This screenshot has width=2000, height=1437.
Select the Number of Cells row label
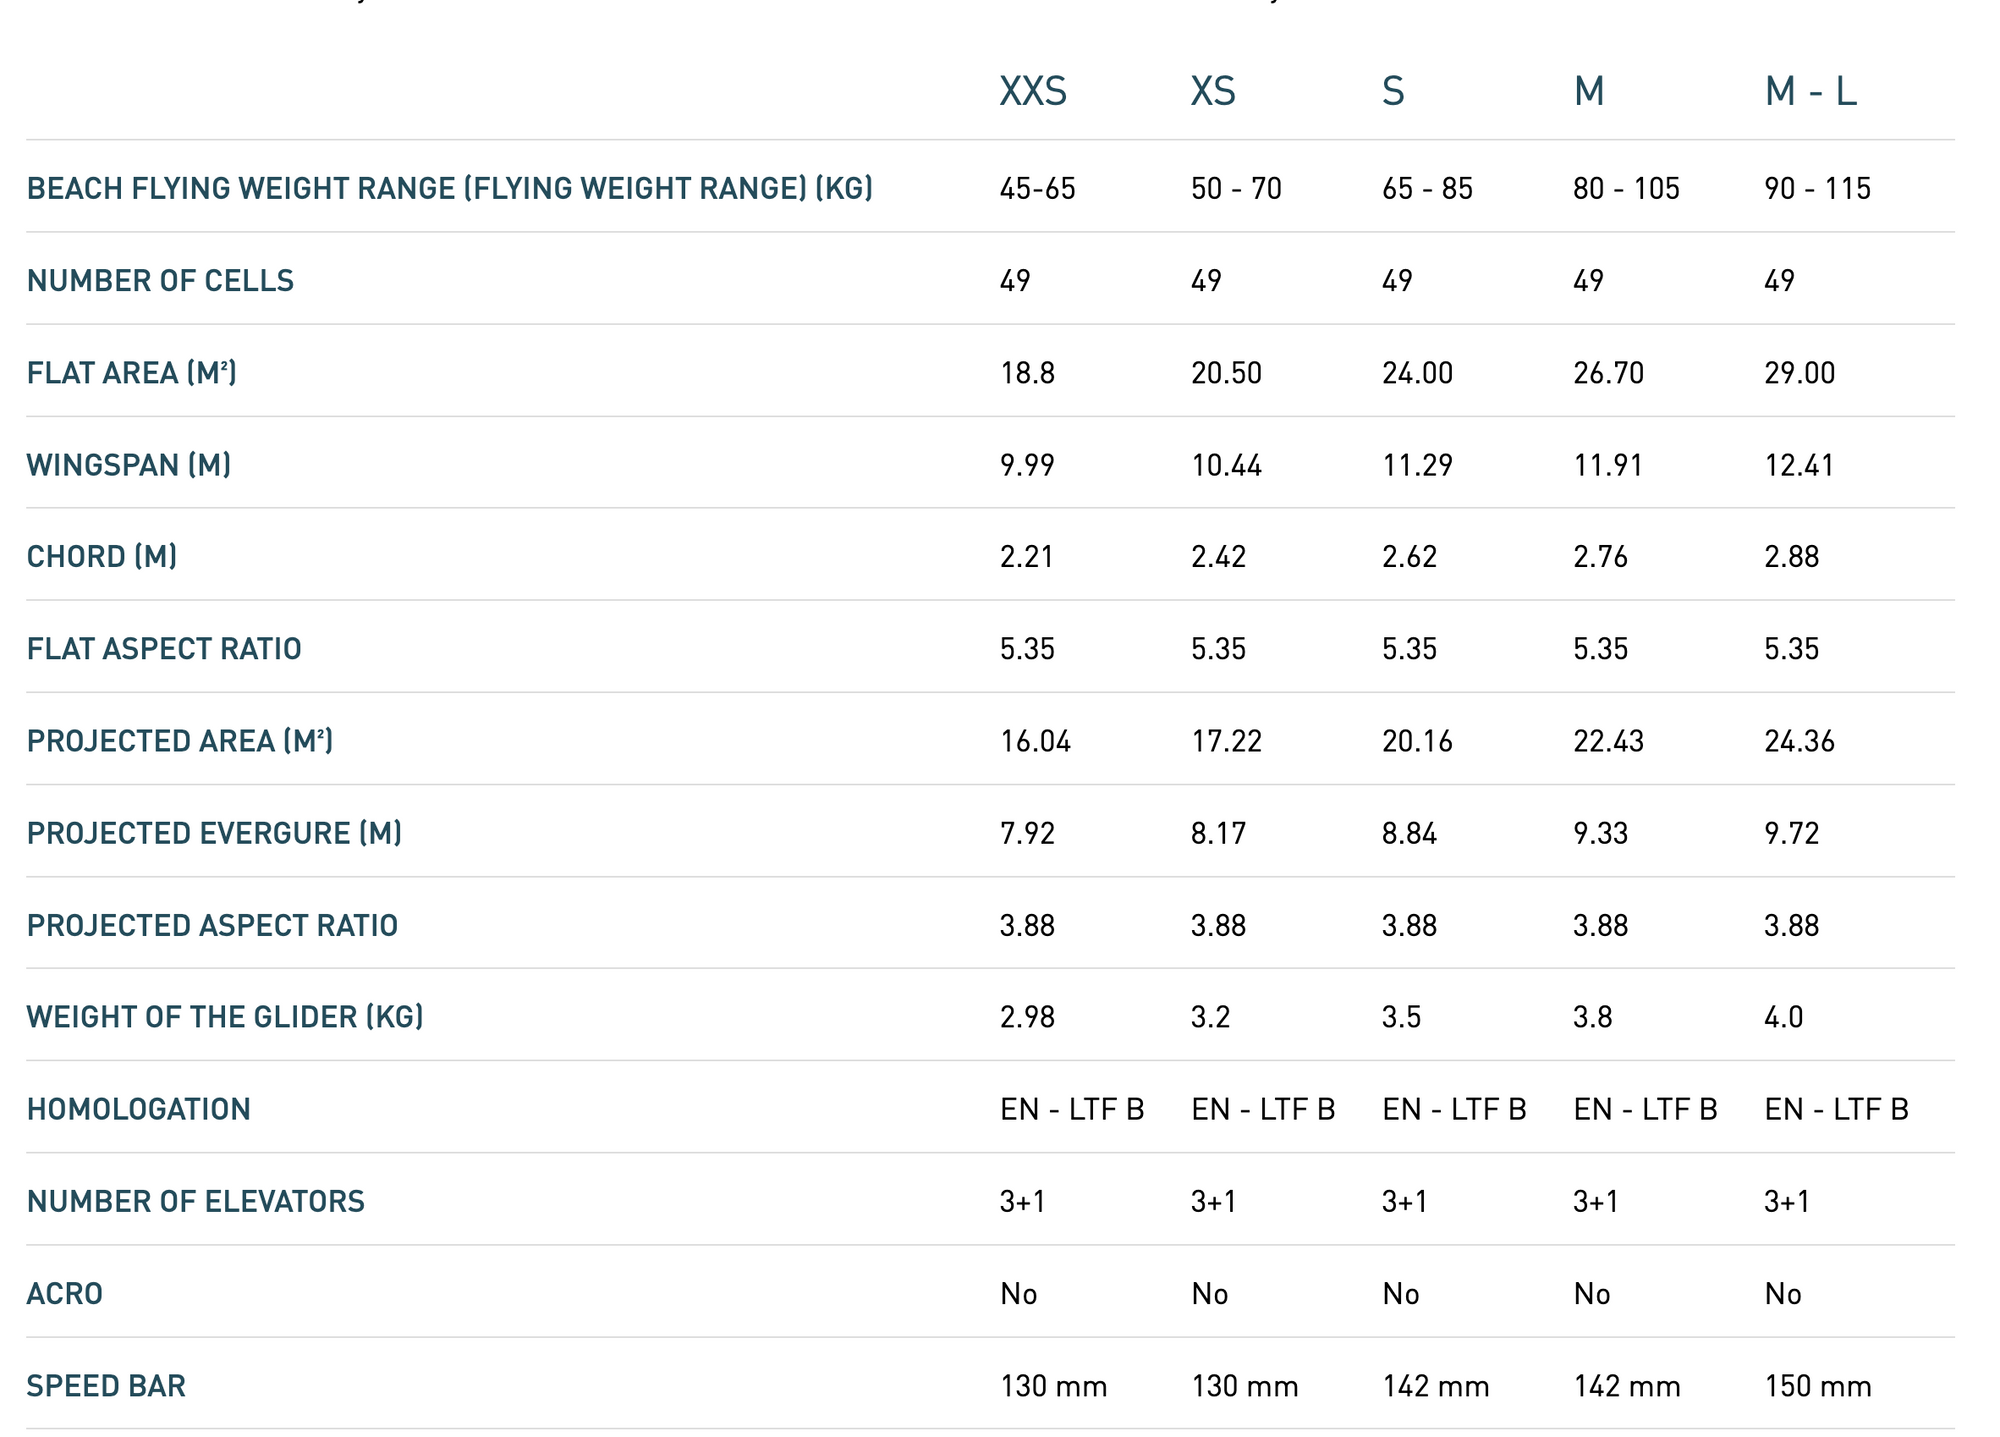pyautogui.click(x=160, y=281)
